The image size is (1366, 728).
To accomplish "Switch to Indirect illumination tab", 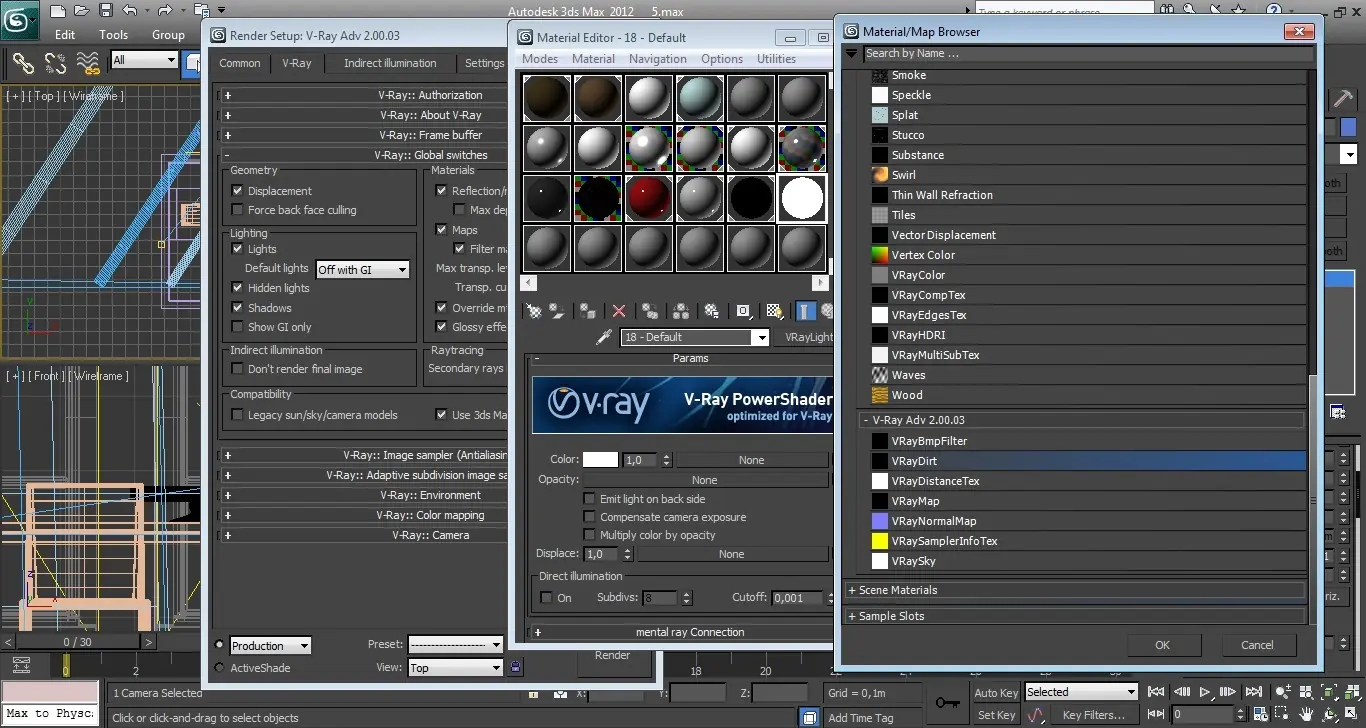I will [x=390, y=63].
